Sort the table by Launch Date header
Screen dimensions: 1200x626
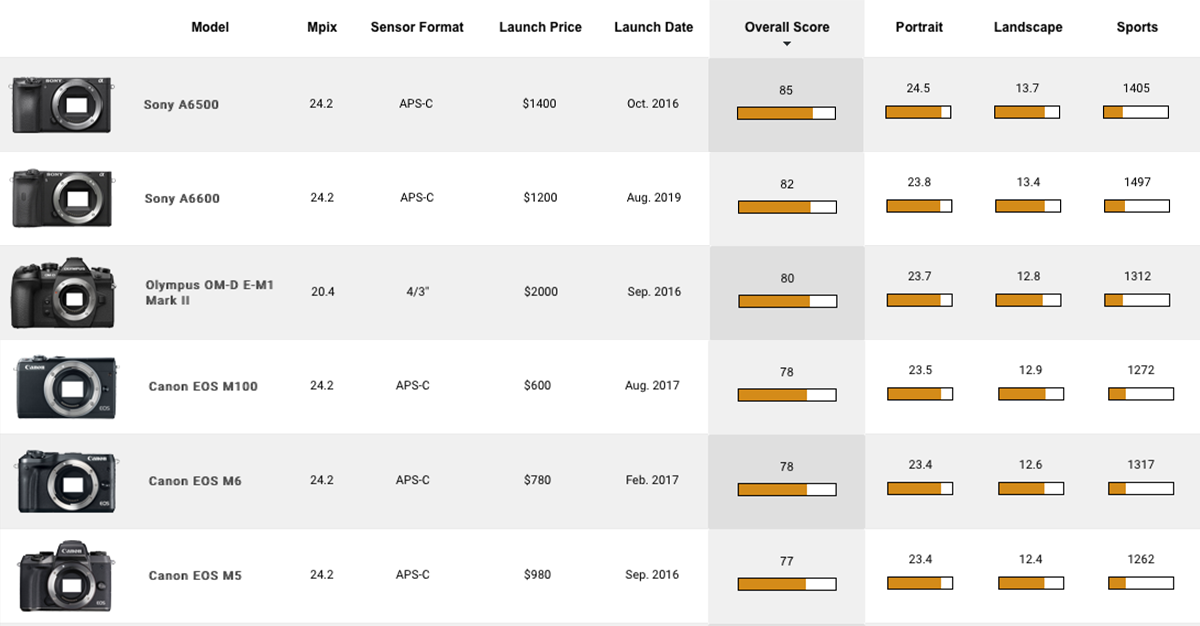[653, 27]
